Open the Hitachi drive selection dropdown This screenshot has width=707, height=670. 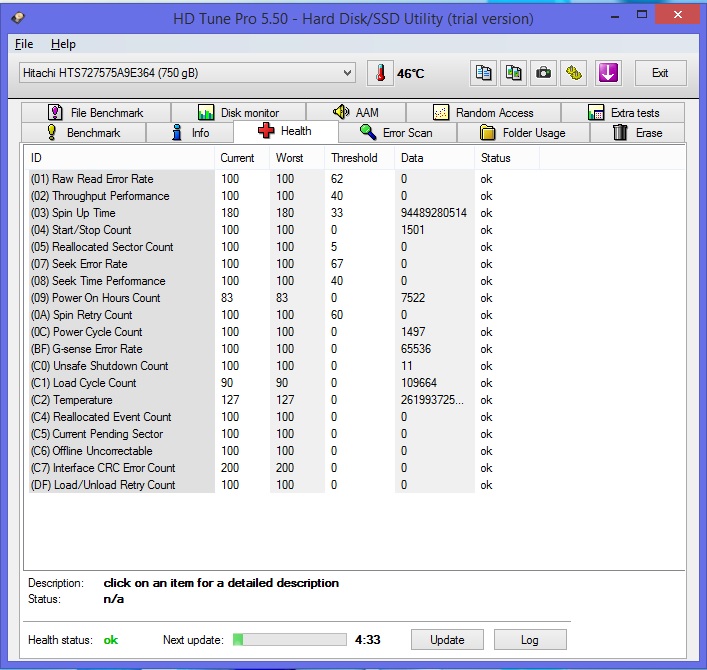point(187,73)
